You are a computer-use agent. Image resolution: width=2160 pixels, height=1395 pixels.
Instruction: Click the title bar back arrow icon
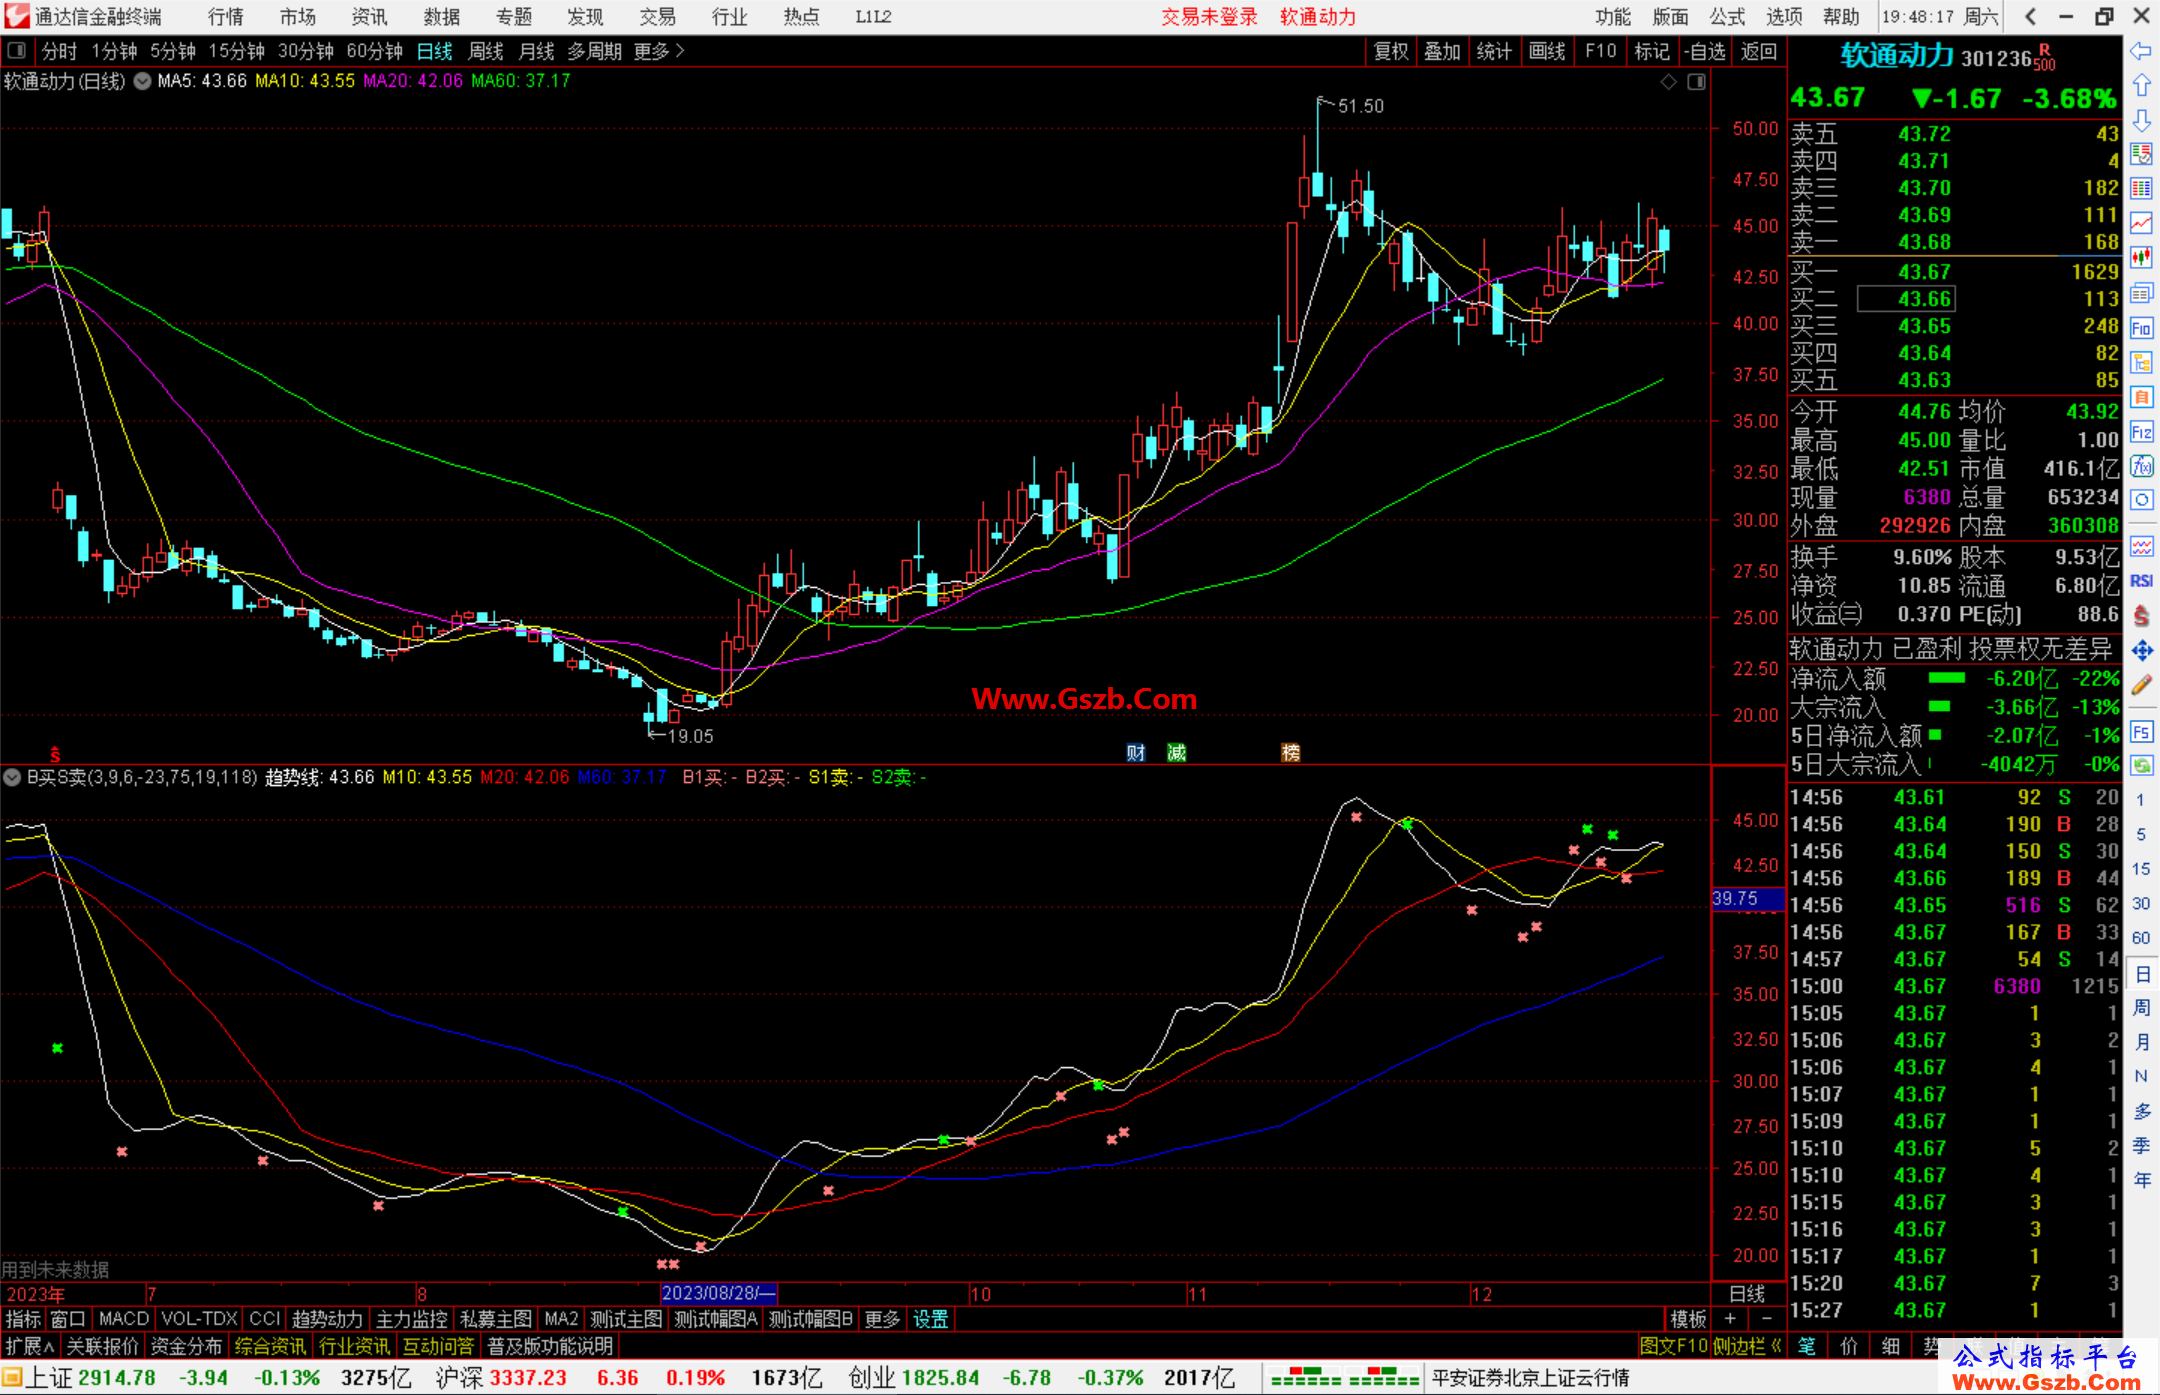2029,17
